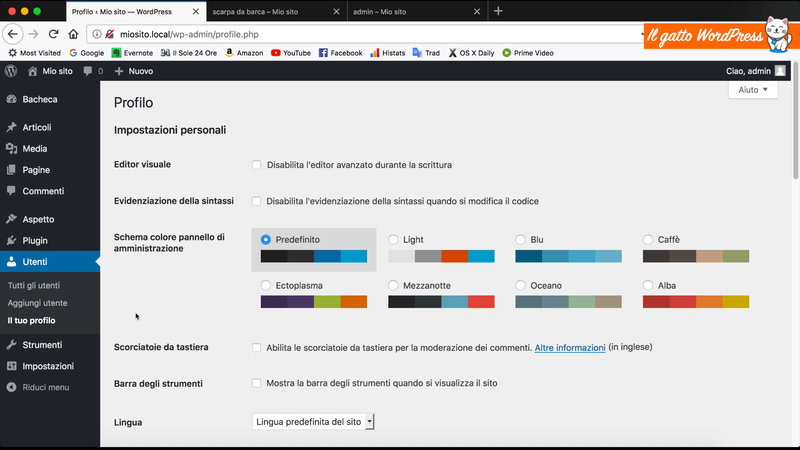The image size is (800, 450).
Task: Open the comments bubble in admin bar
Action: [93, 71]
